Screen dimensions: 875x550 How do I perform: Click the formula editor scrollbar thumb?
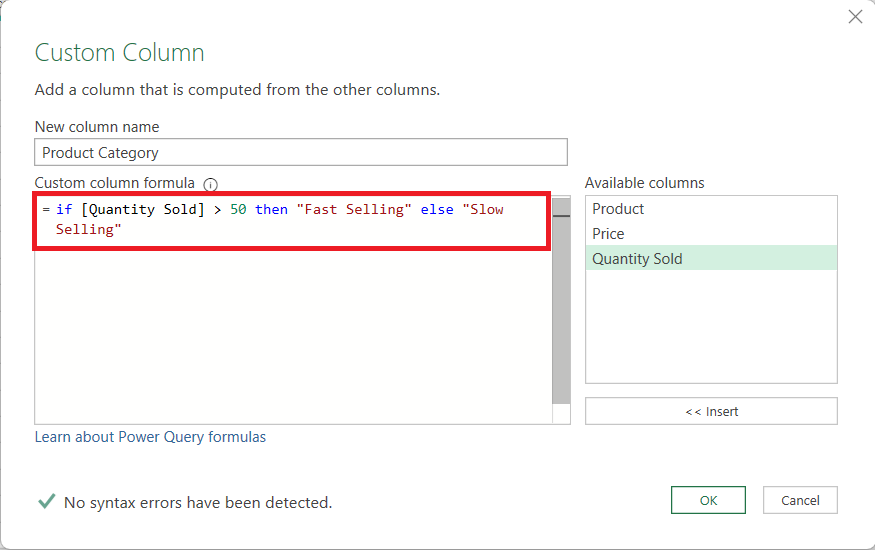tap(561, 309)
